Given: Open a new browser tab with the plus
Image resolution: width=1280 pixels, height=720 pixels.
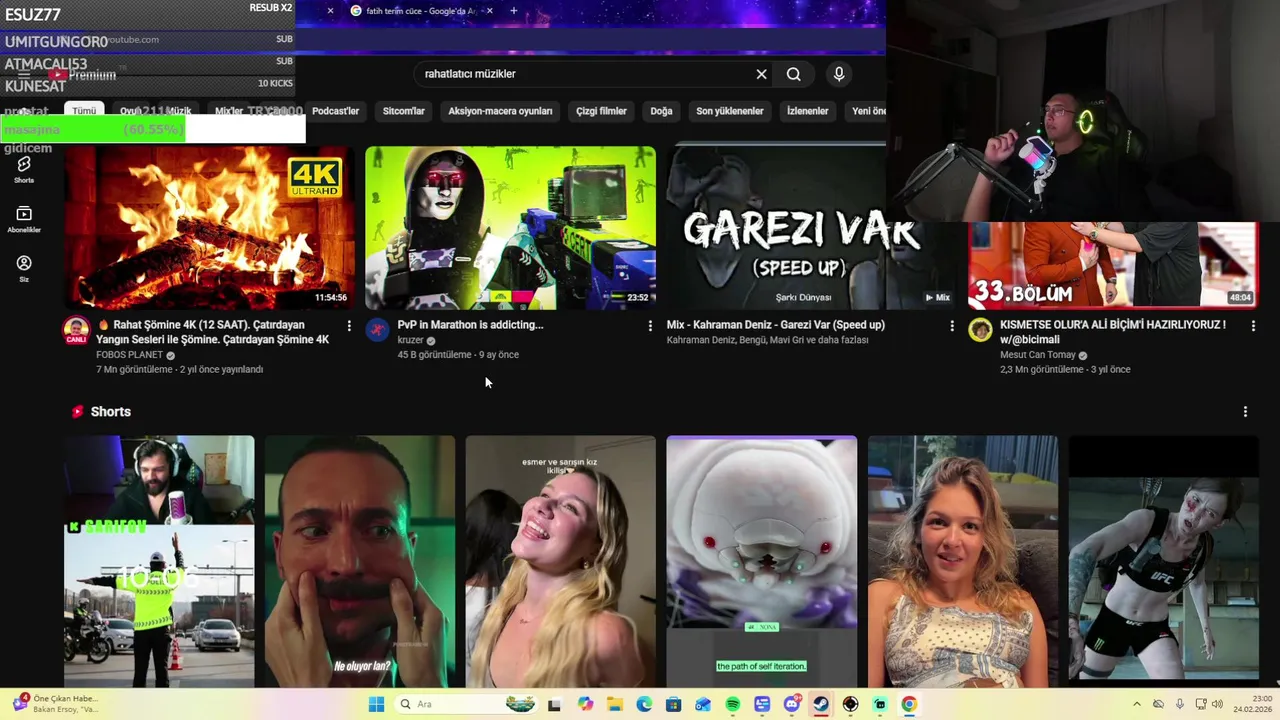Looking at the screenshot, I should (x=513, y=11).
